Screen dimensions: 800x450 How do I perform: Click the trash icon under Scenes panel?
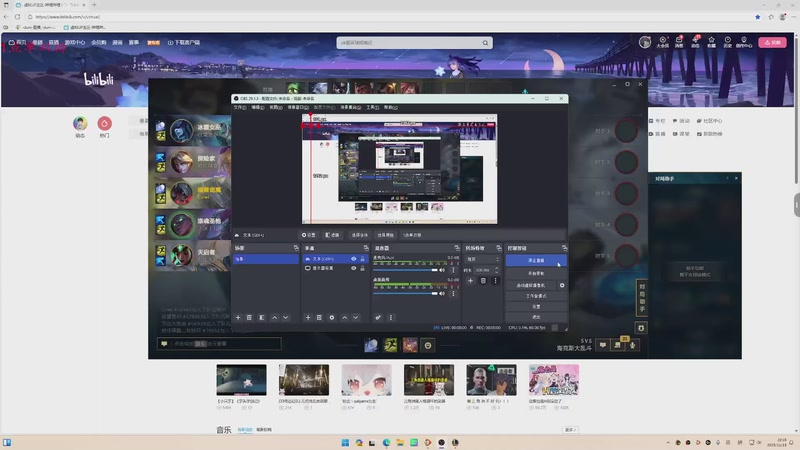(249, 317)
